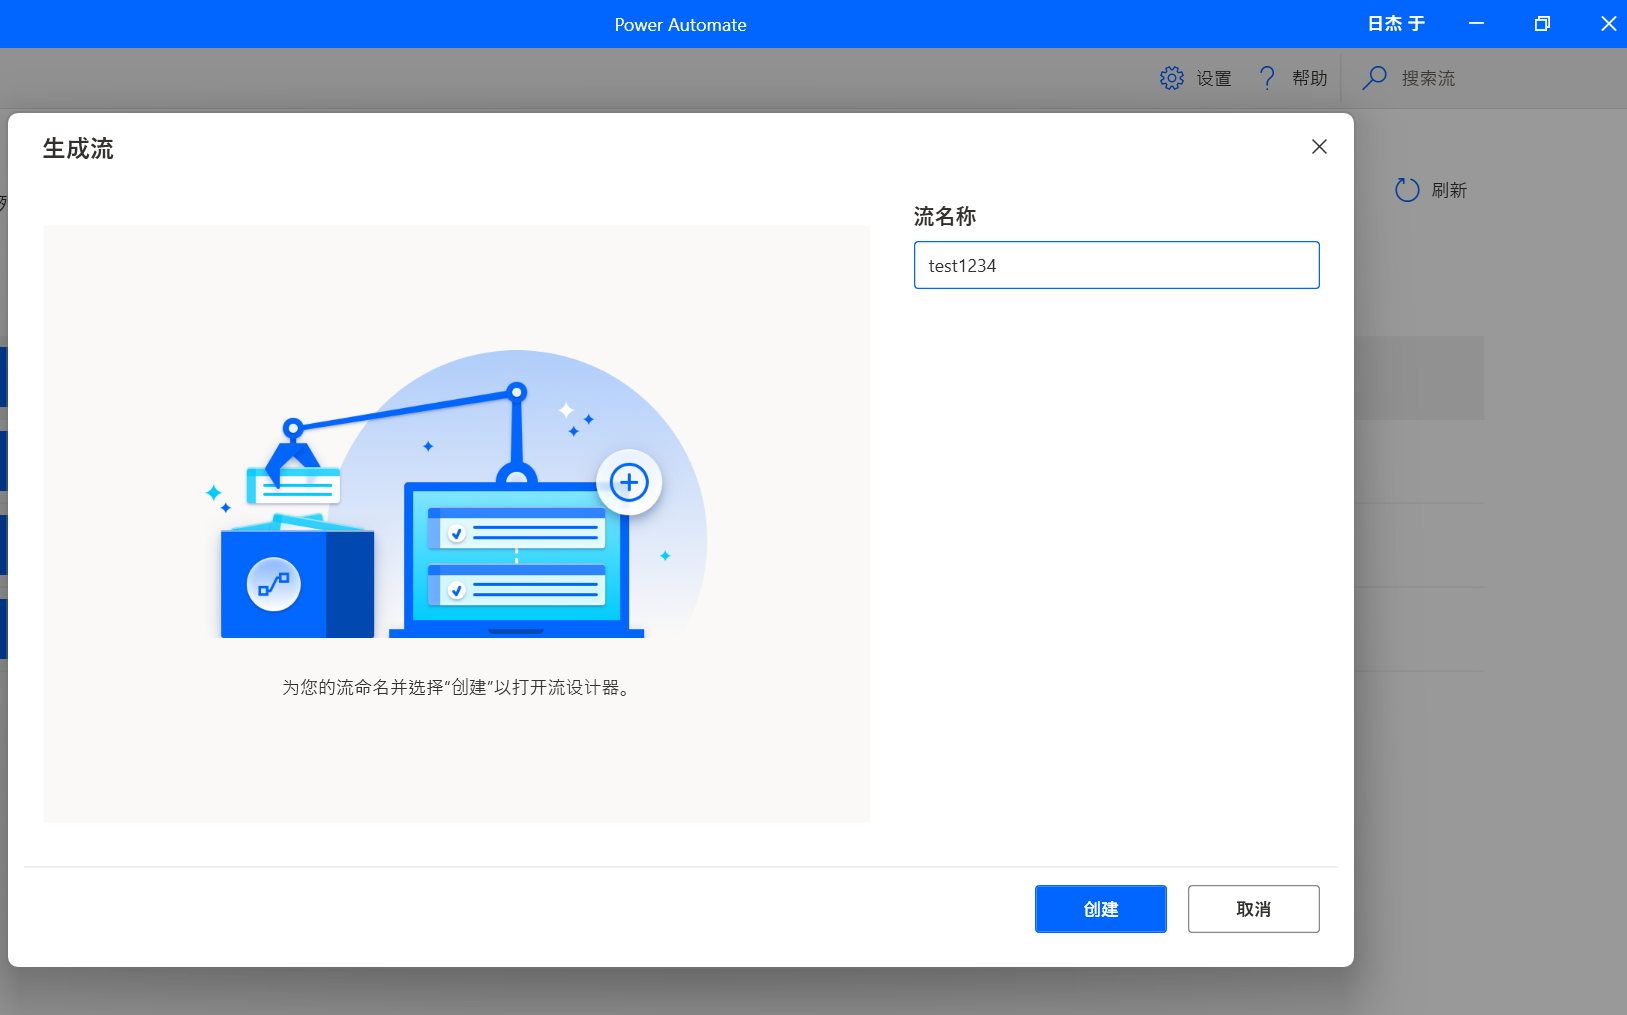Click the 搜索流 search box text
The image size is (1627, 1015).
pyautogui.click(x=1428, y=78)
